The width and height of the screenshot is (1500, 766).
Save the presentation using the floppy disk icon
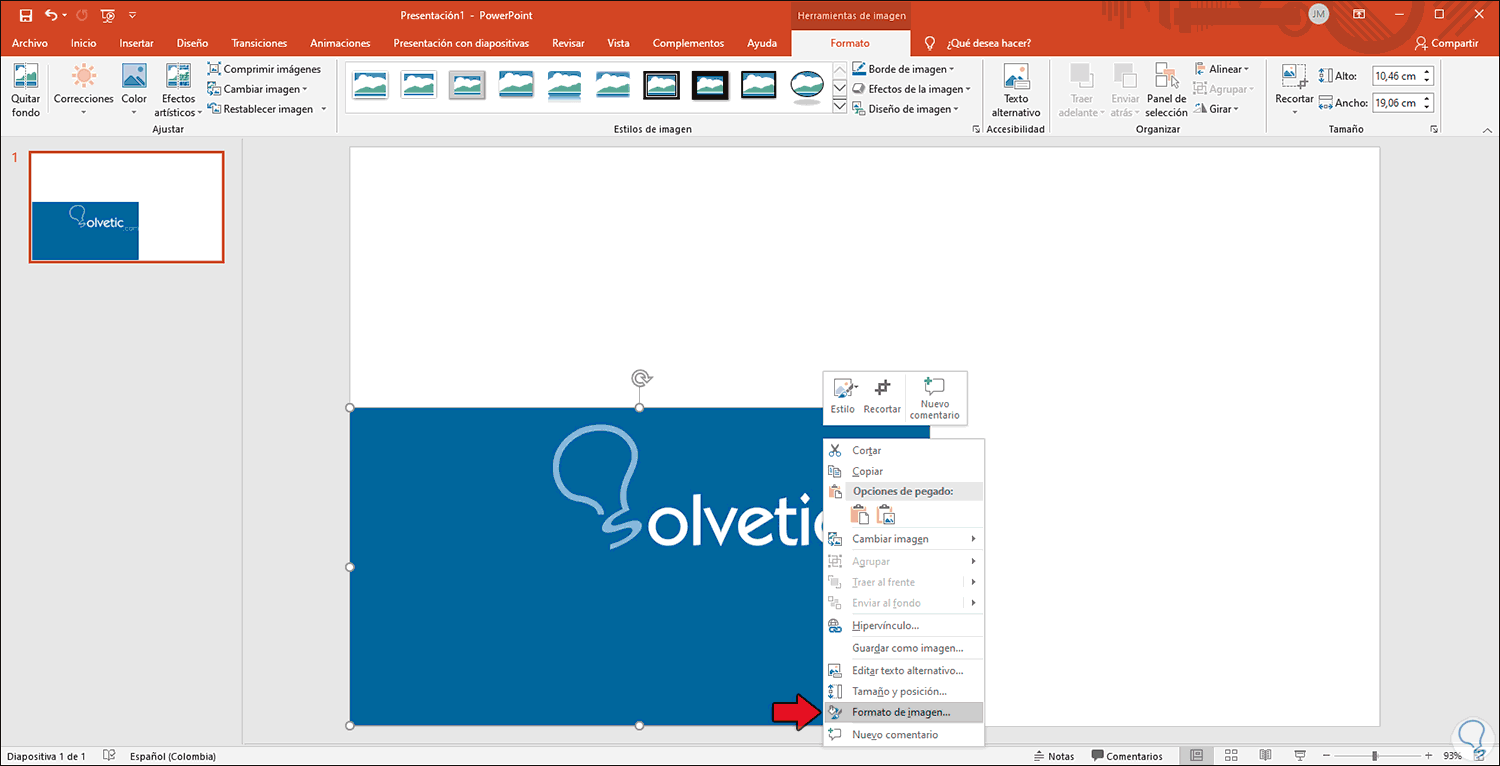point(26,16)
